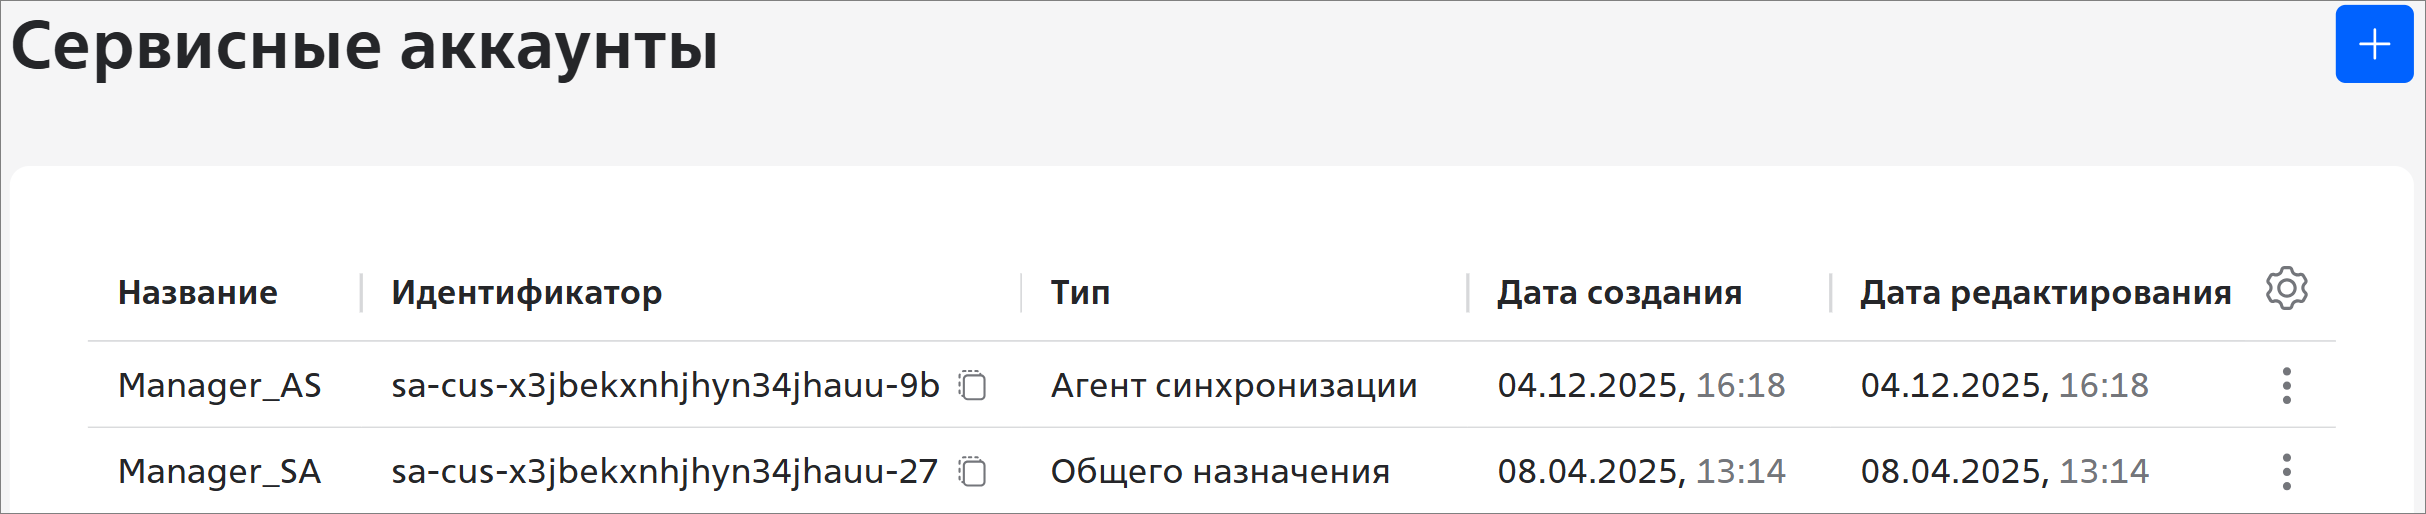Click the Тип column header

point(1080,293)
